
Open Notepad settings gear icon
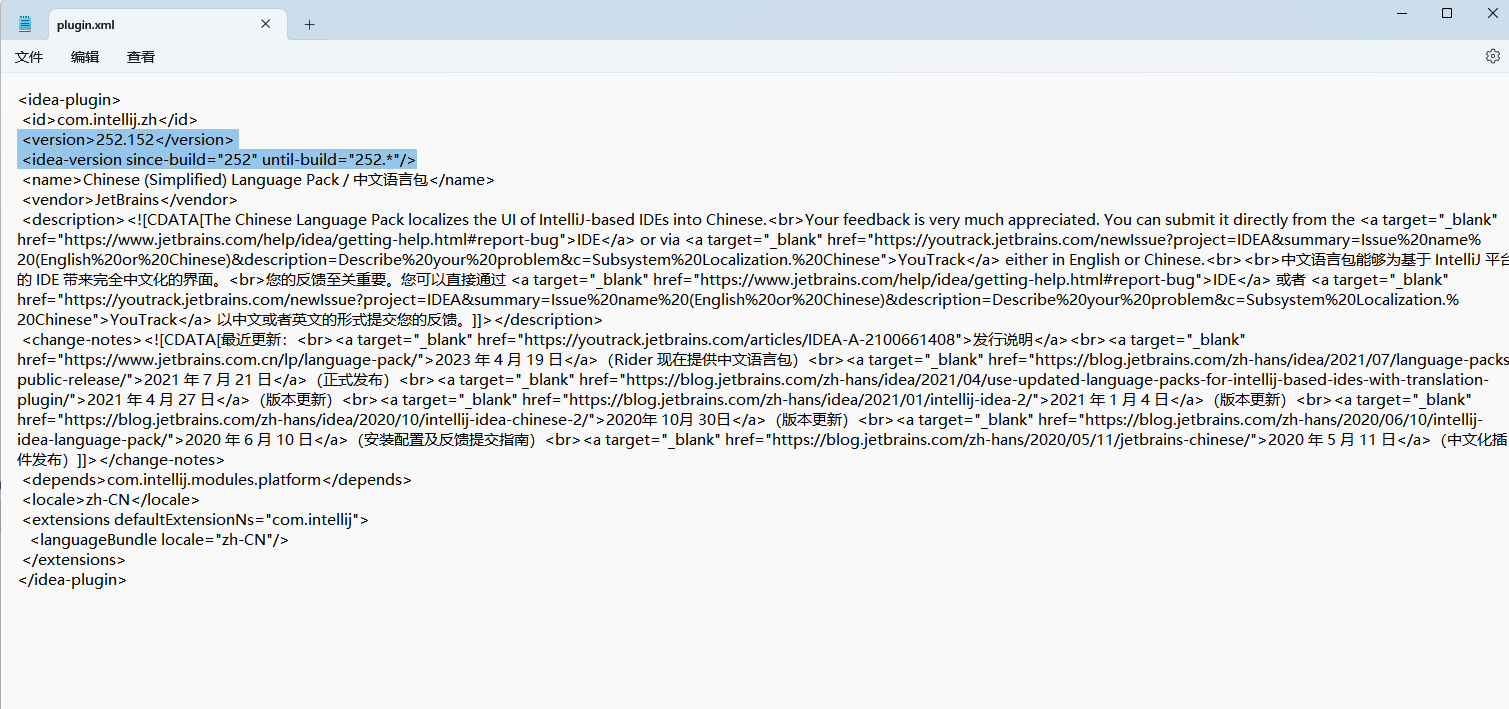pyautogui.click(x=1492, y=57)
